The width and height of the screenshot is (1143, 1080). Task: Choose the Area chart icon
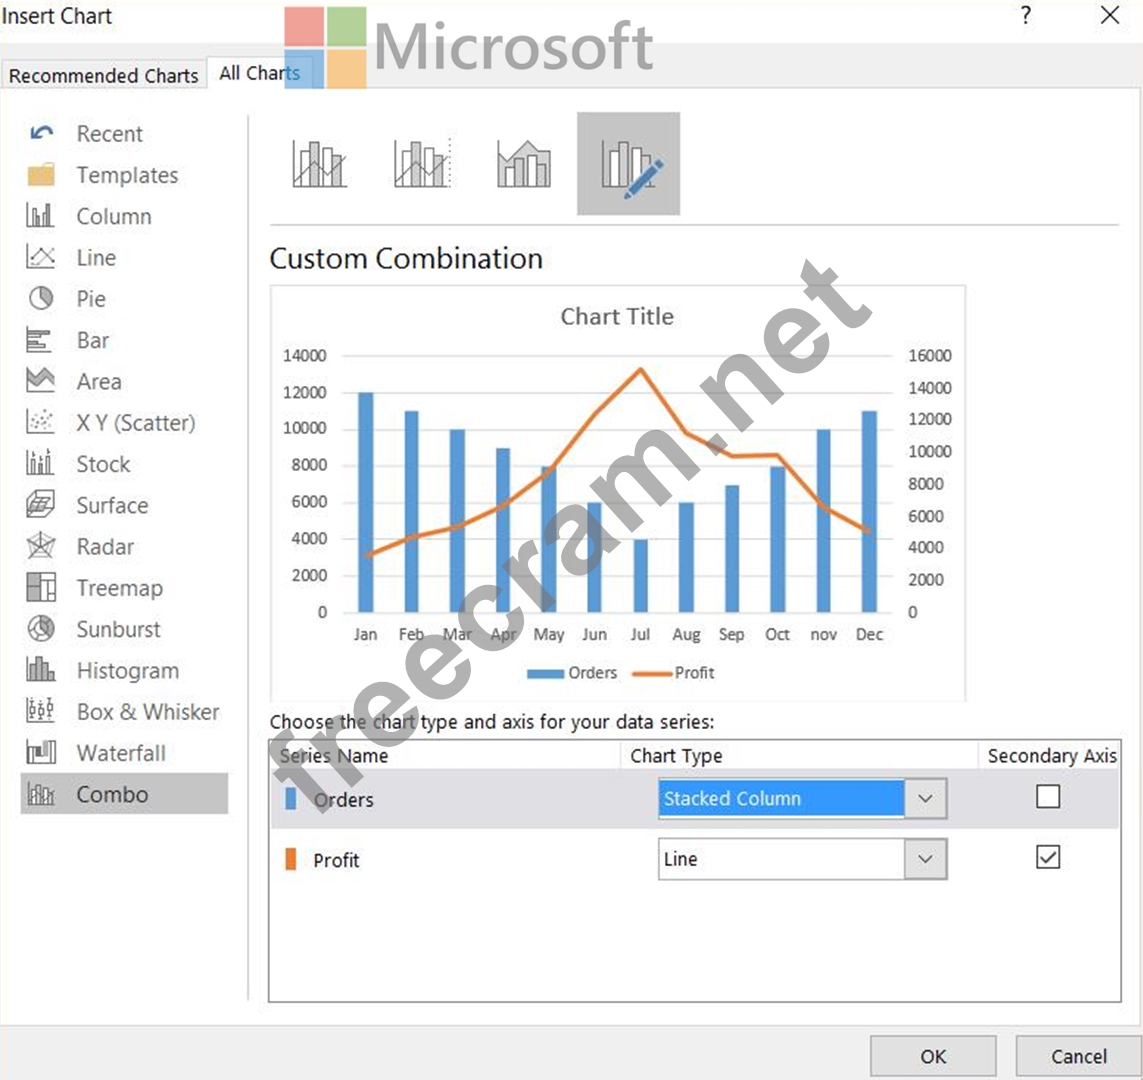point(40,380)
